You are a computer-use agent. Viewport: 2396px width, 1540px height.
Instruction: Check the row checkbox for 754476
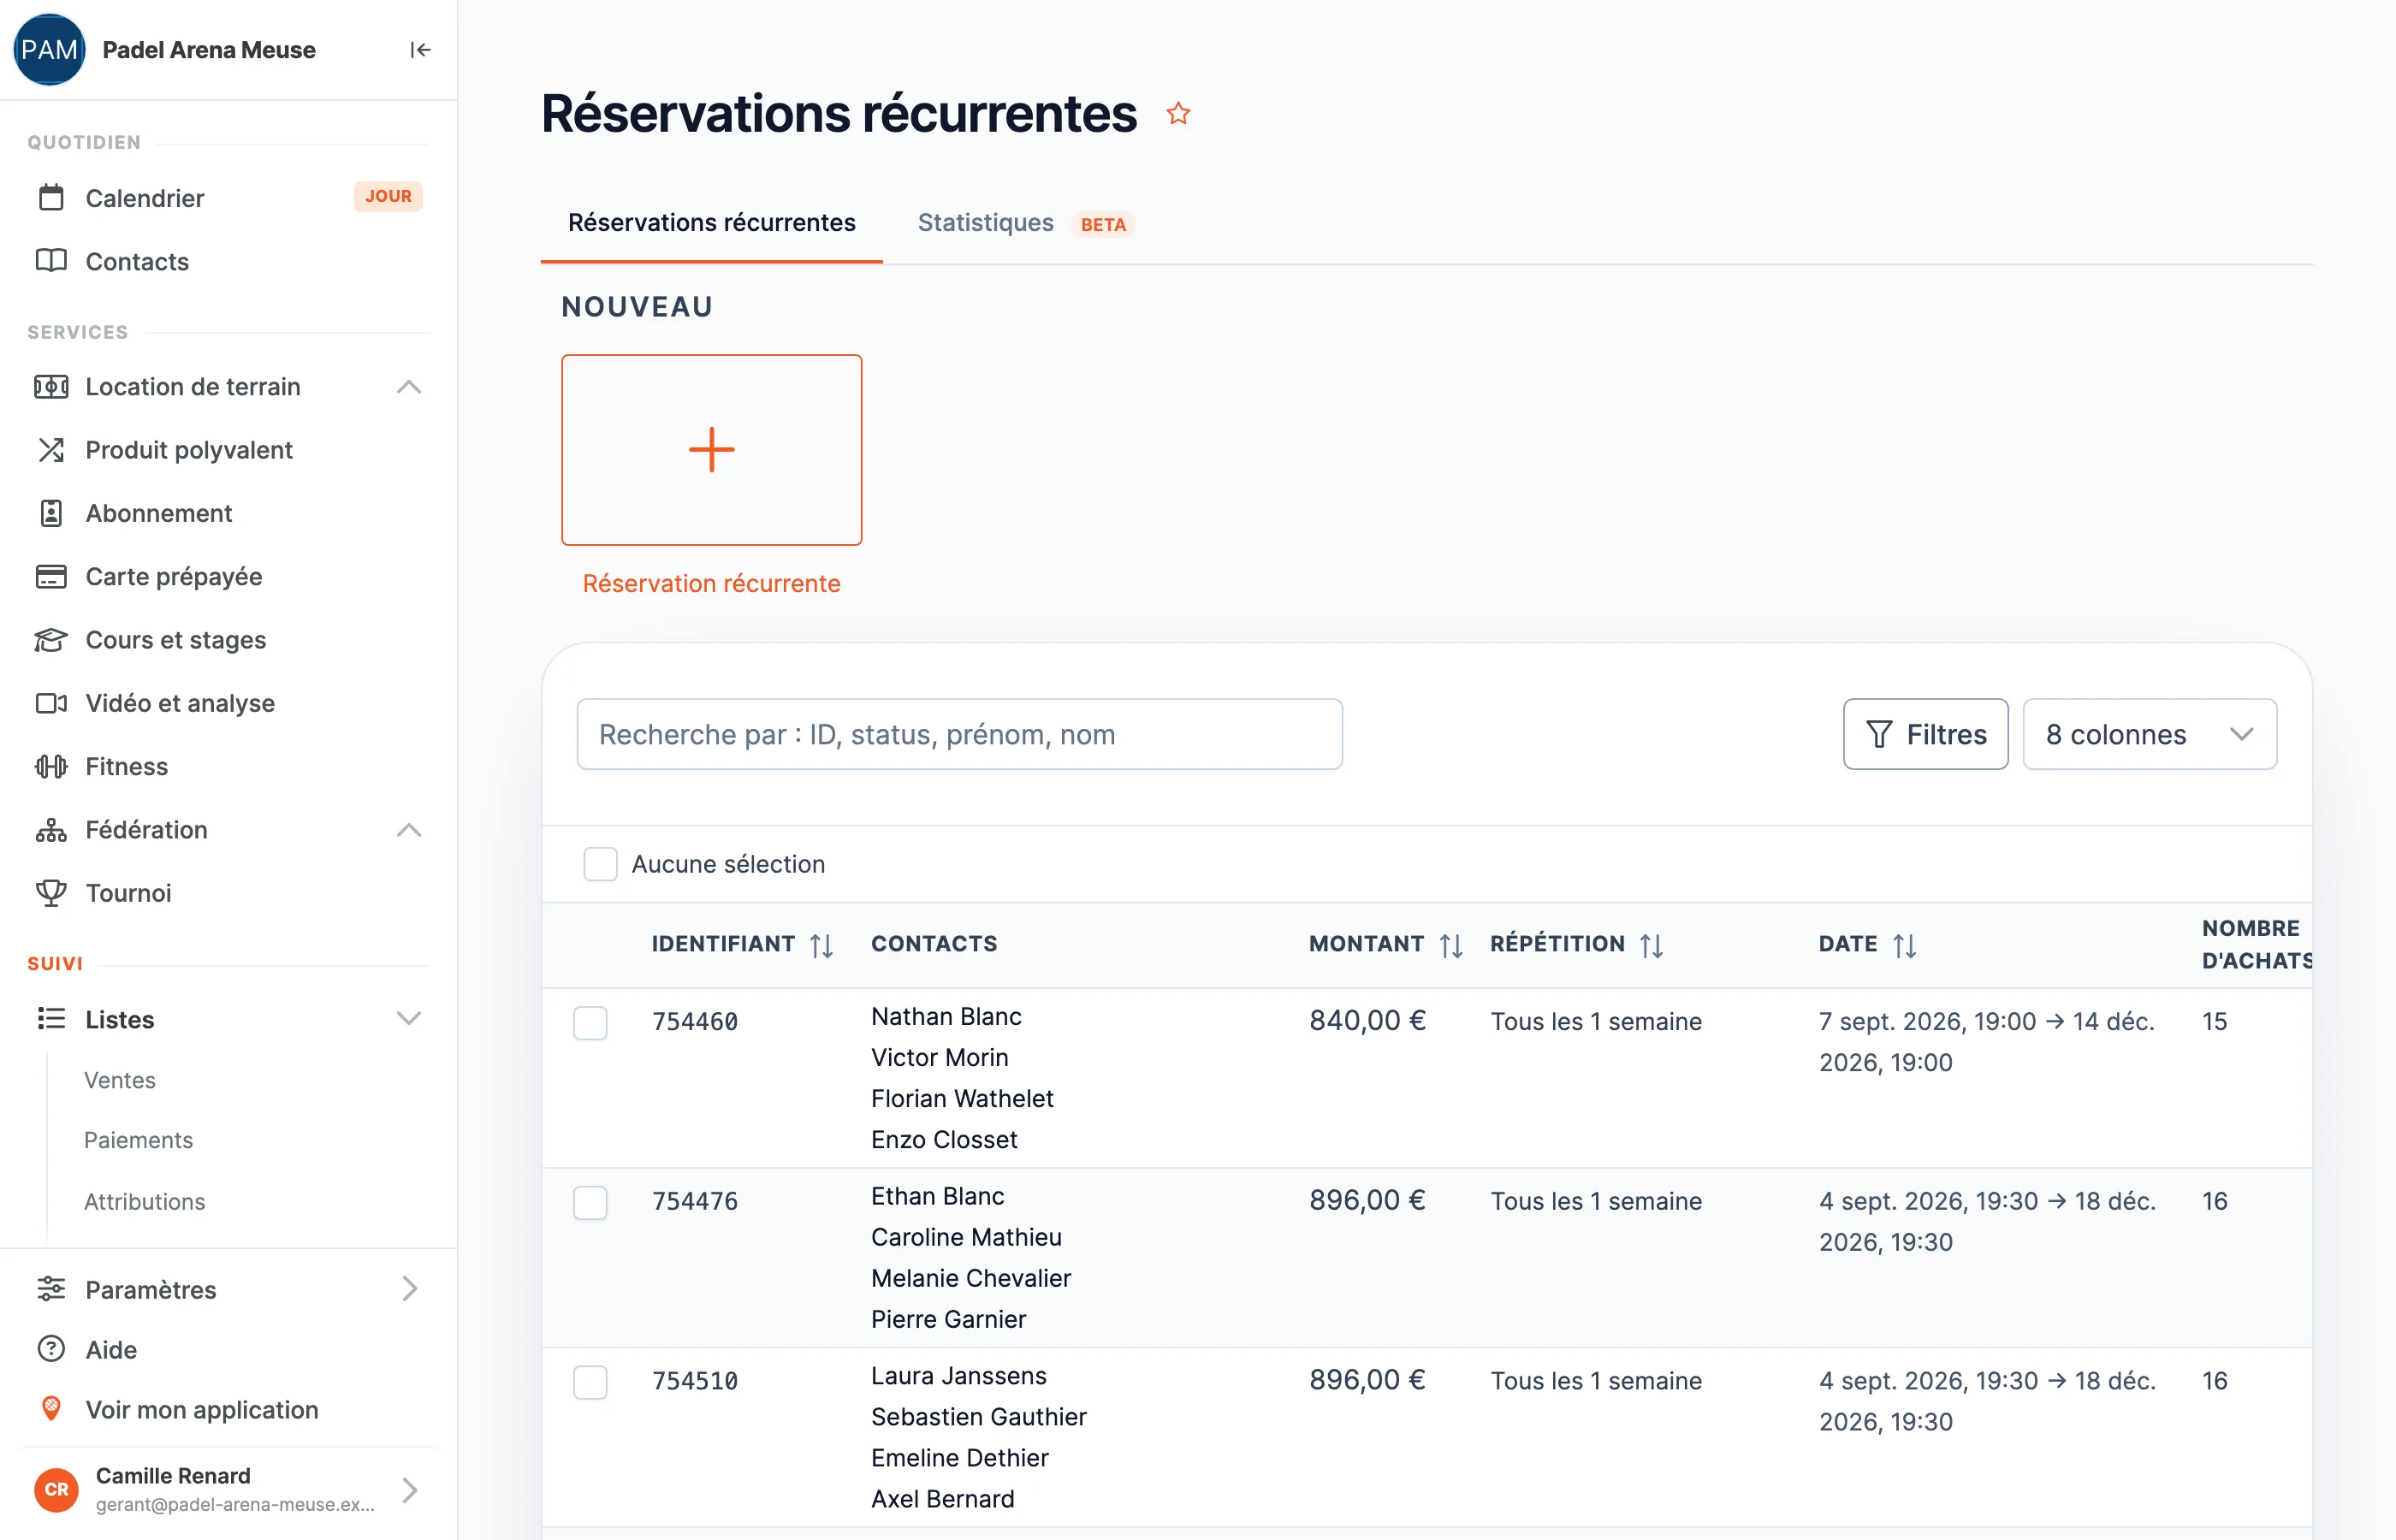(590, 1203)
